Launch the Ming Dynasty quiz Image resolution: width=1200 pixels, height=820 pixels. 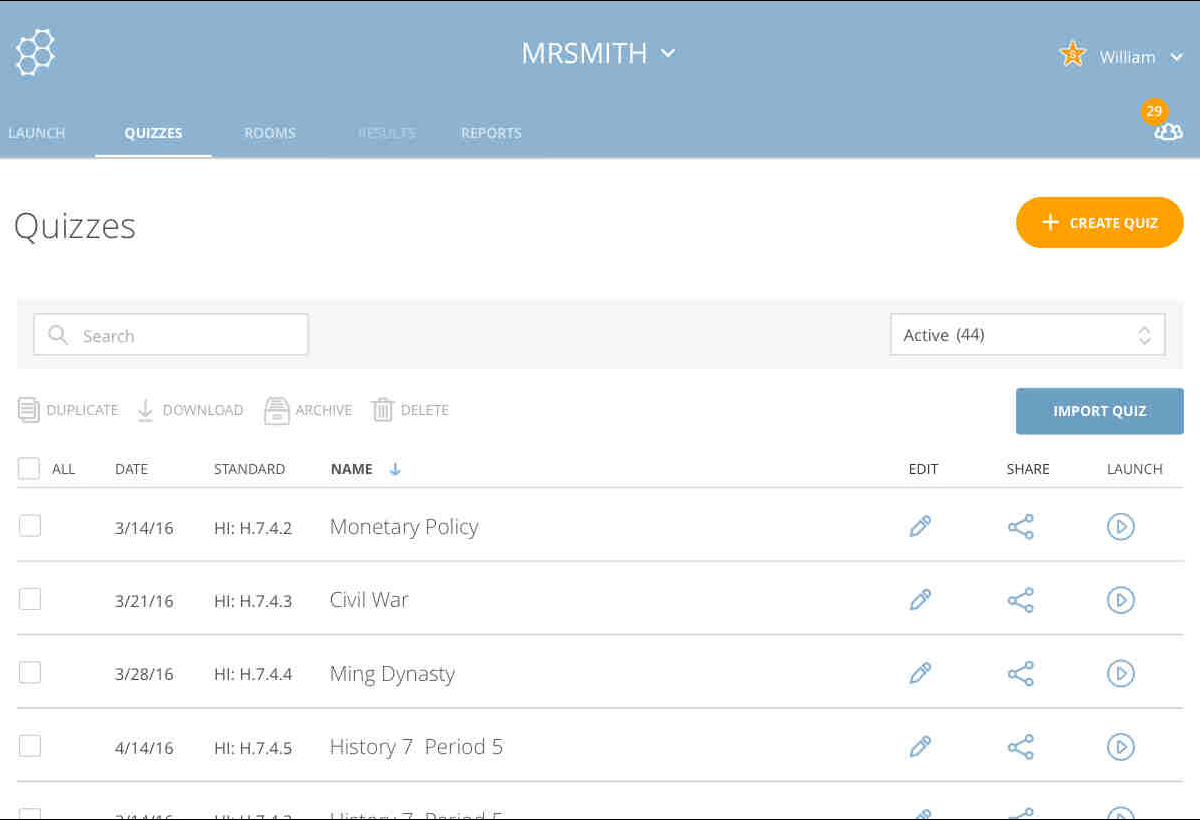pyautogui.click(x=1120, y=674)
